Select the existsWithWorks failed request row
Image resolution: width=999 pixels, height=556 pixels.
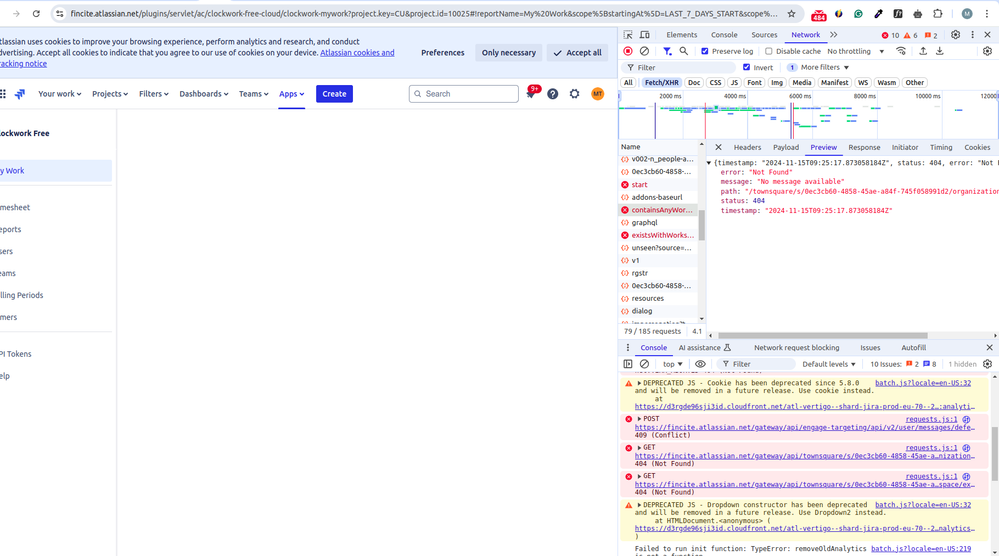(661, 235)
